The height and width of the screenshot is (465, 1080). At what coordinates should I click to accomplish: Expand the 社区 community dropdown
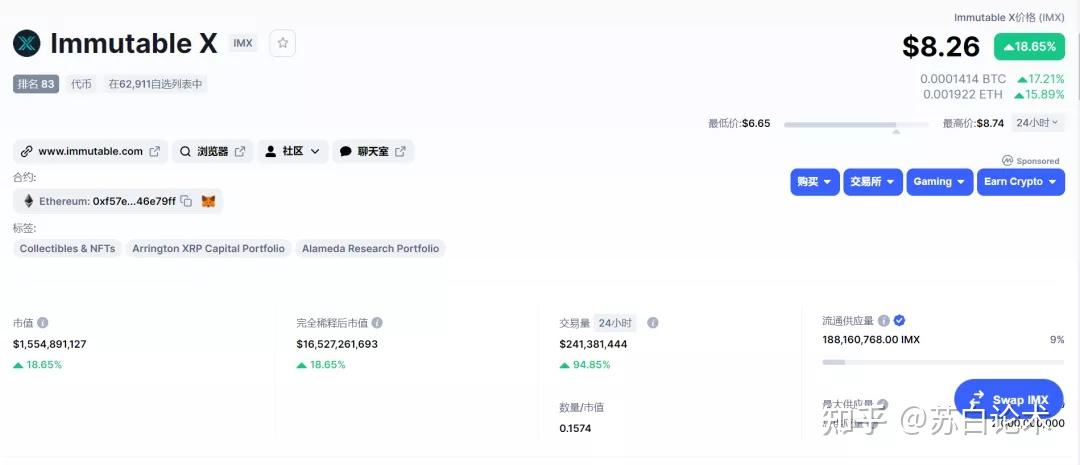coord(293,152)
